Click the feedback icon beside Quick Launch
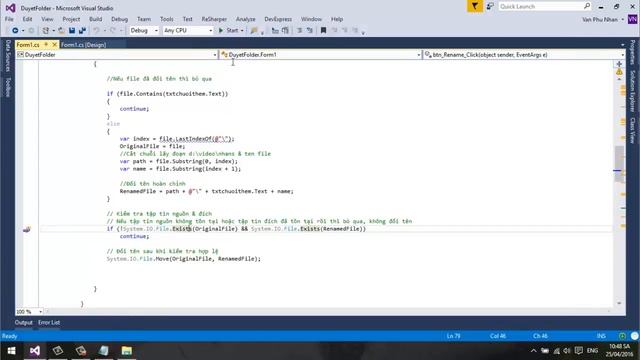 tap(490, 7)
